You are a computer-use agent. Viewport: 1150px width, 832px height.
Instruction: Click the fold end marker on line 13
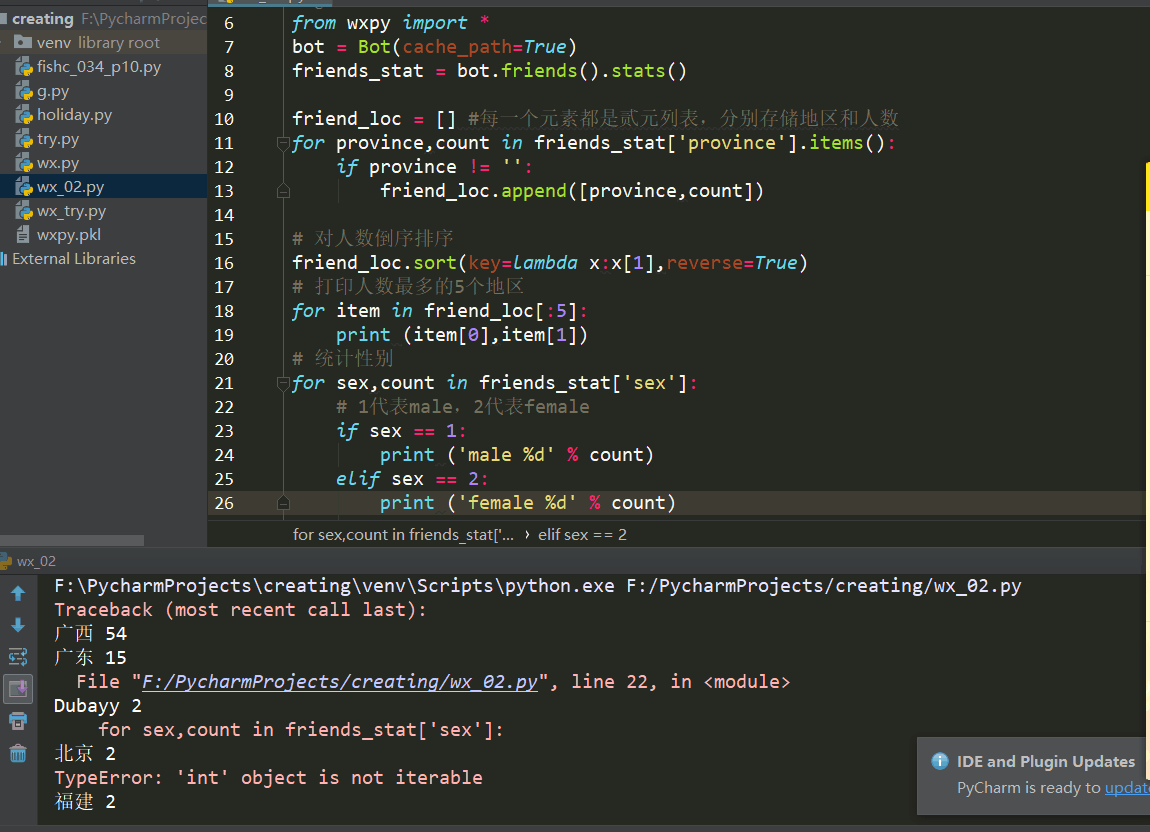coord(283,191)
